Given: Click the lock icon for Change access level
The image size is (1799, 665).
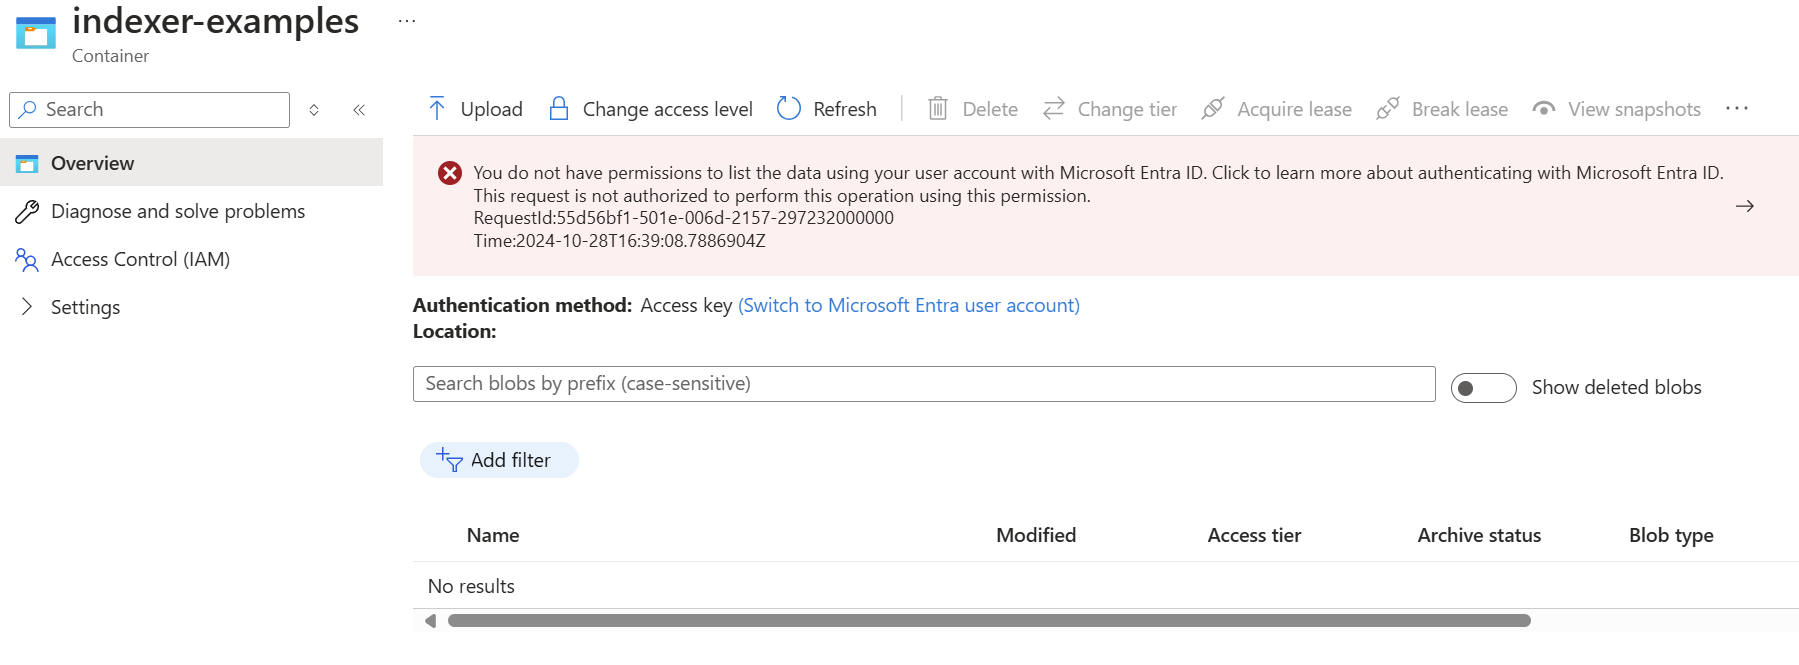Looking at the screenshot, I should 559,109.
